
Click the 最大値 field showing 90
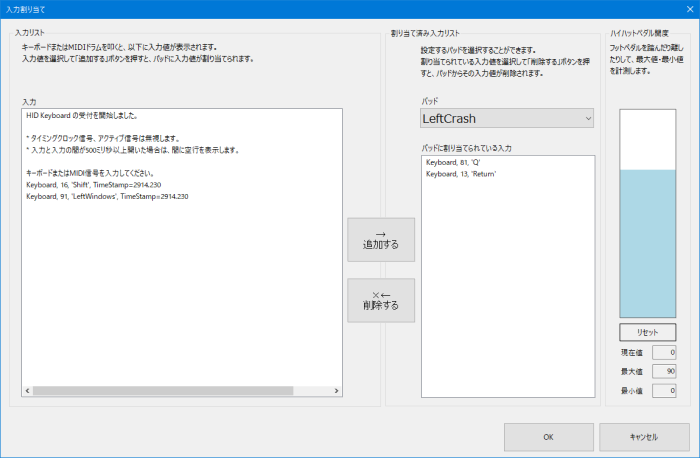tap(664, 371)
